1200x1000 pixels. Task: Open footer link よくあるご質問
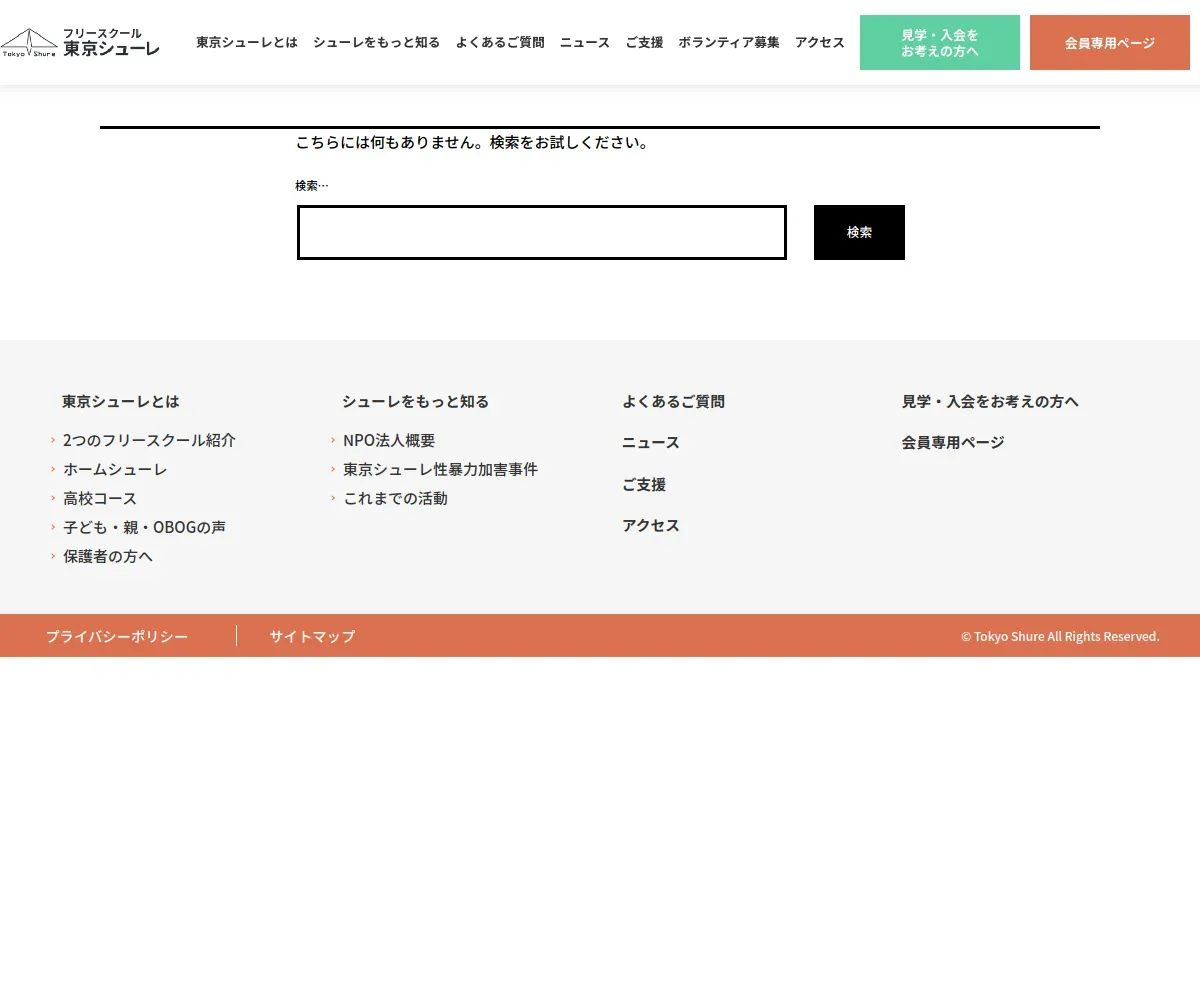[673, 401]
